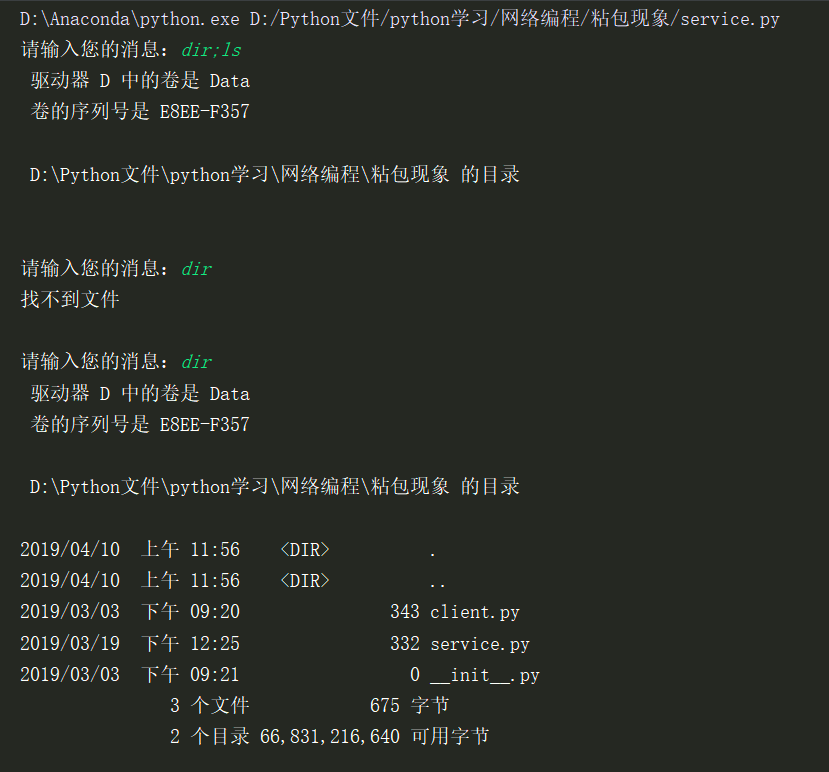Click the last green 'dir' input text
Screen dimensions: 829x772
tap(196, 361)
